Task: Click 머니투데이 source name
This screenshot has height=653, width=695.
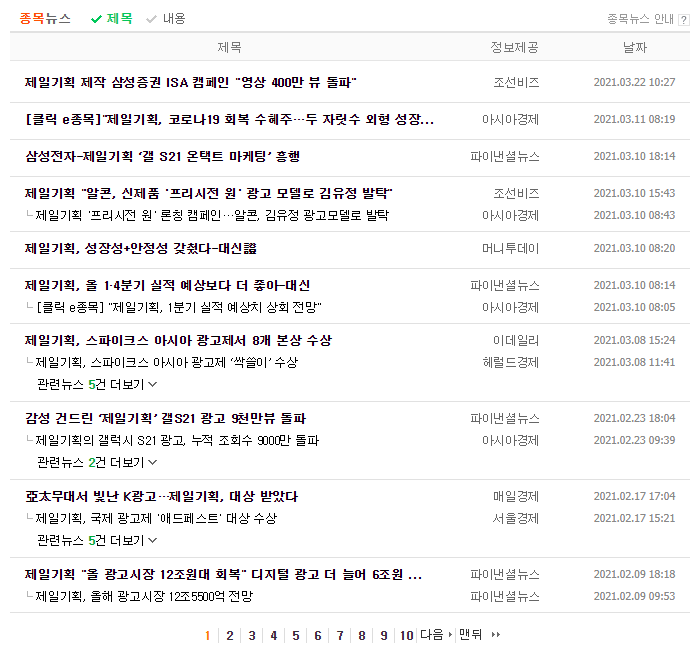Action: pos(510,248)
